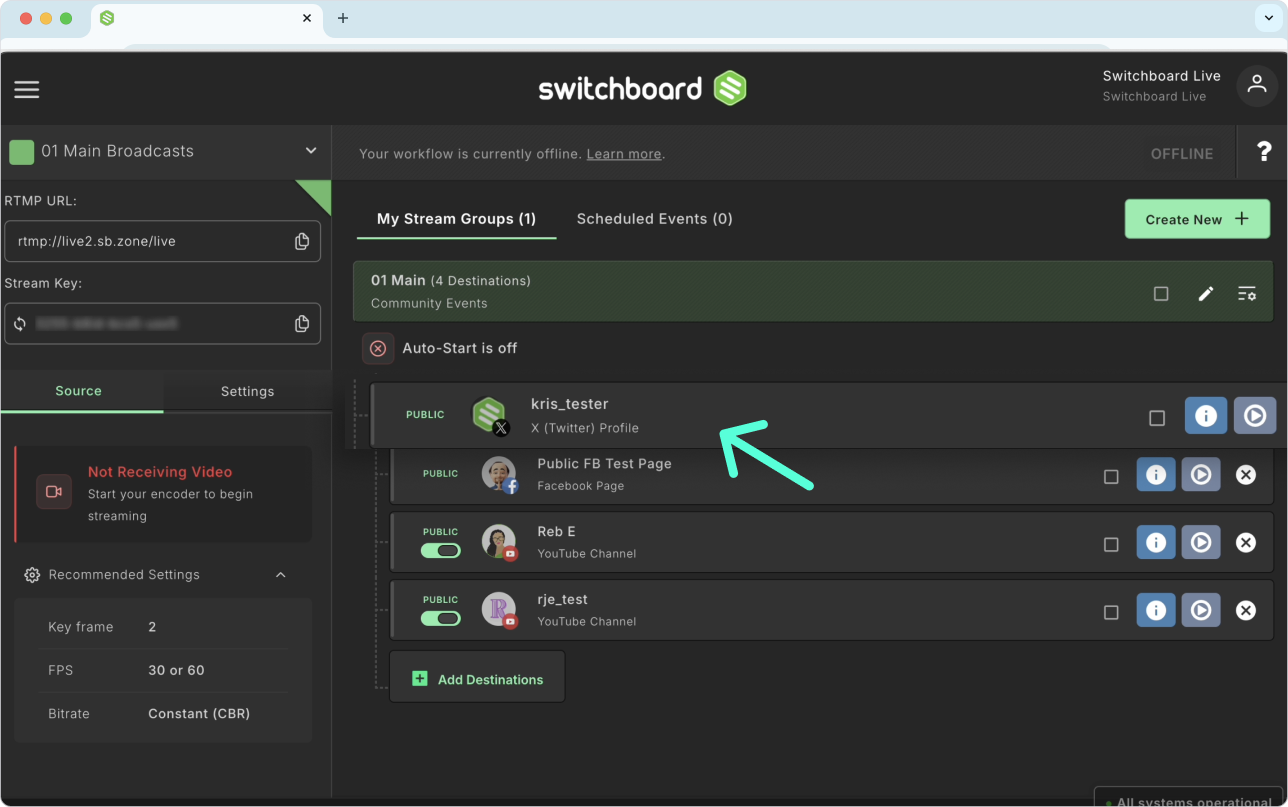This screenshot has width=1288, height=807.
Task: Click into the RTMP URL field
Action: (162, 241)
